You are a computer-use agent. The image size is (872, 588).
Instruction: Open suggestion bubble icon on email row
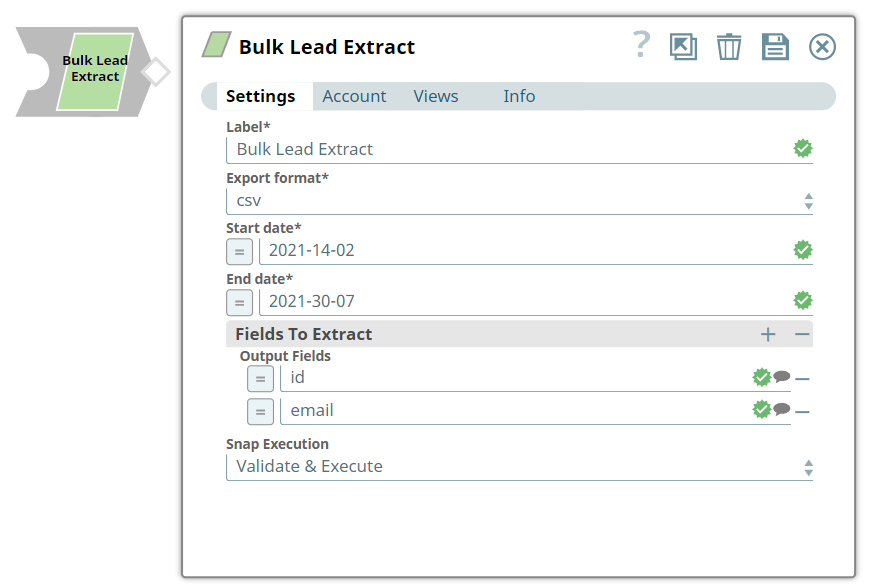pos(781,409)
